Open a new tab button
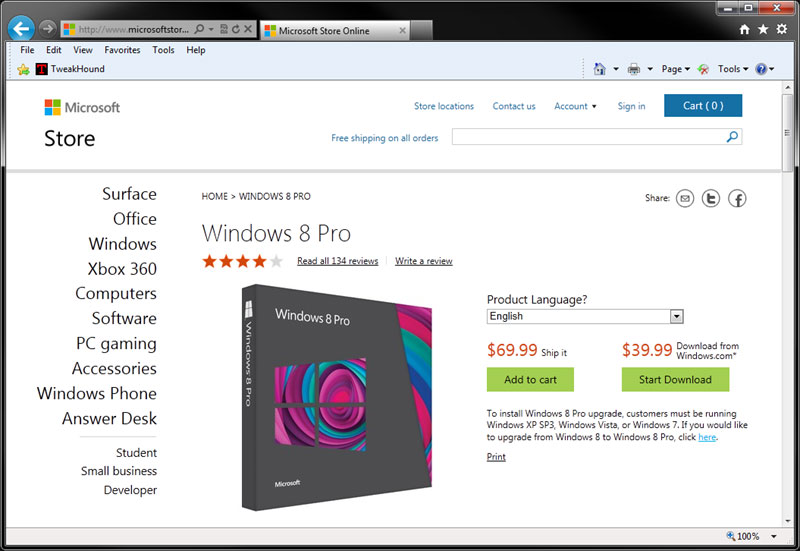 tap(421, 31)
